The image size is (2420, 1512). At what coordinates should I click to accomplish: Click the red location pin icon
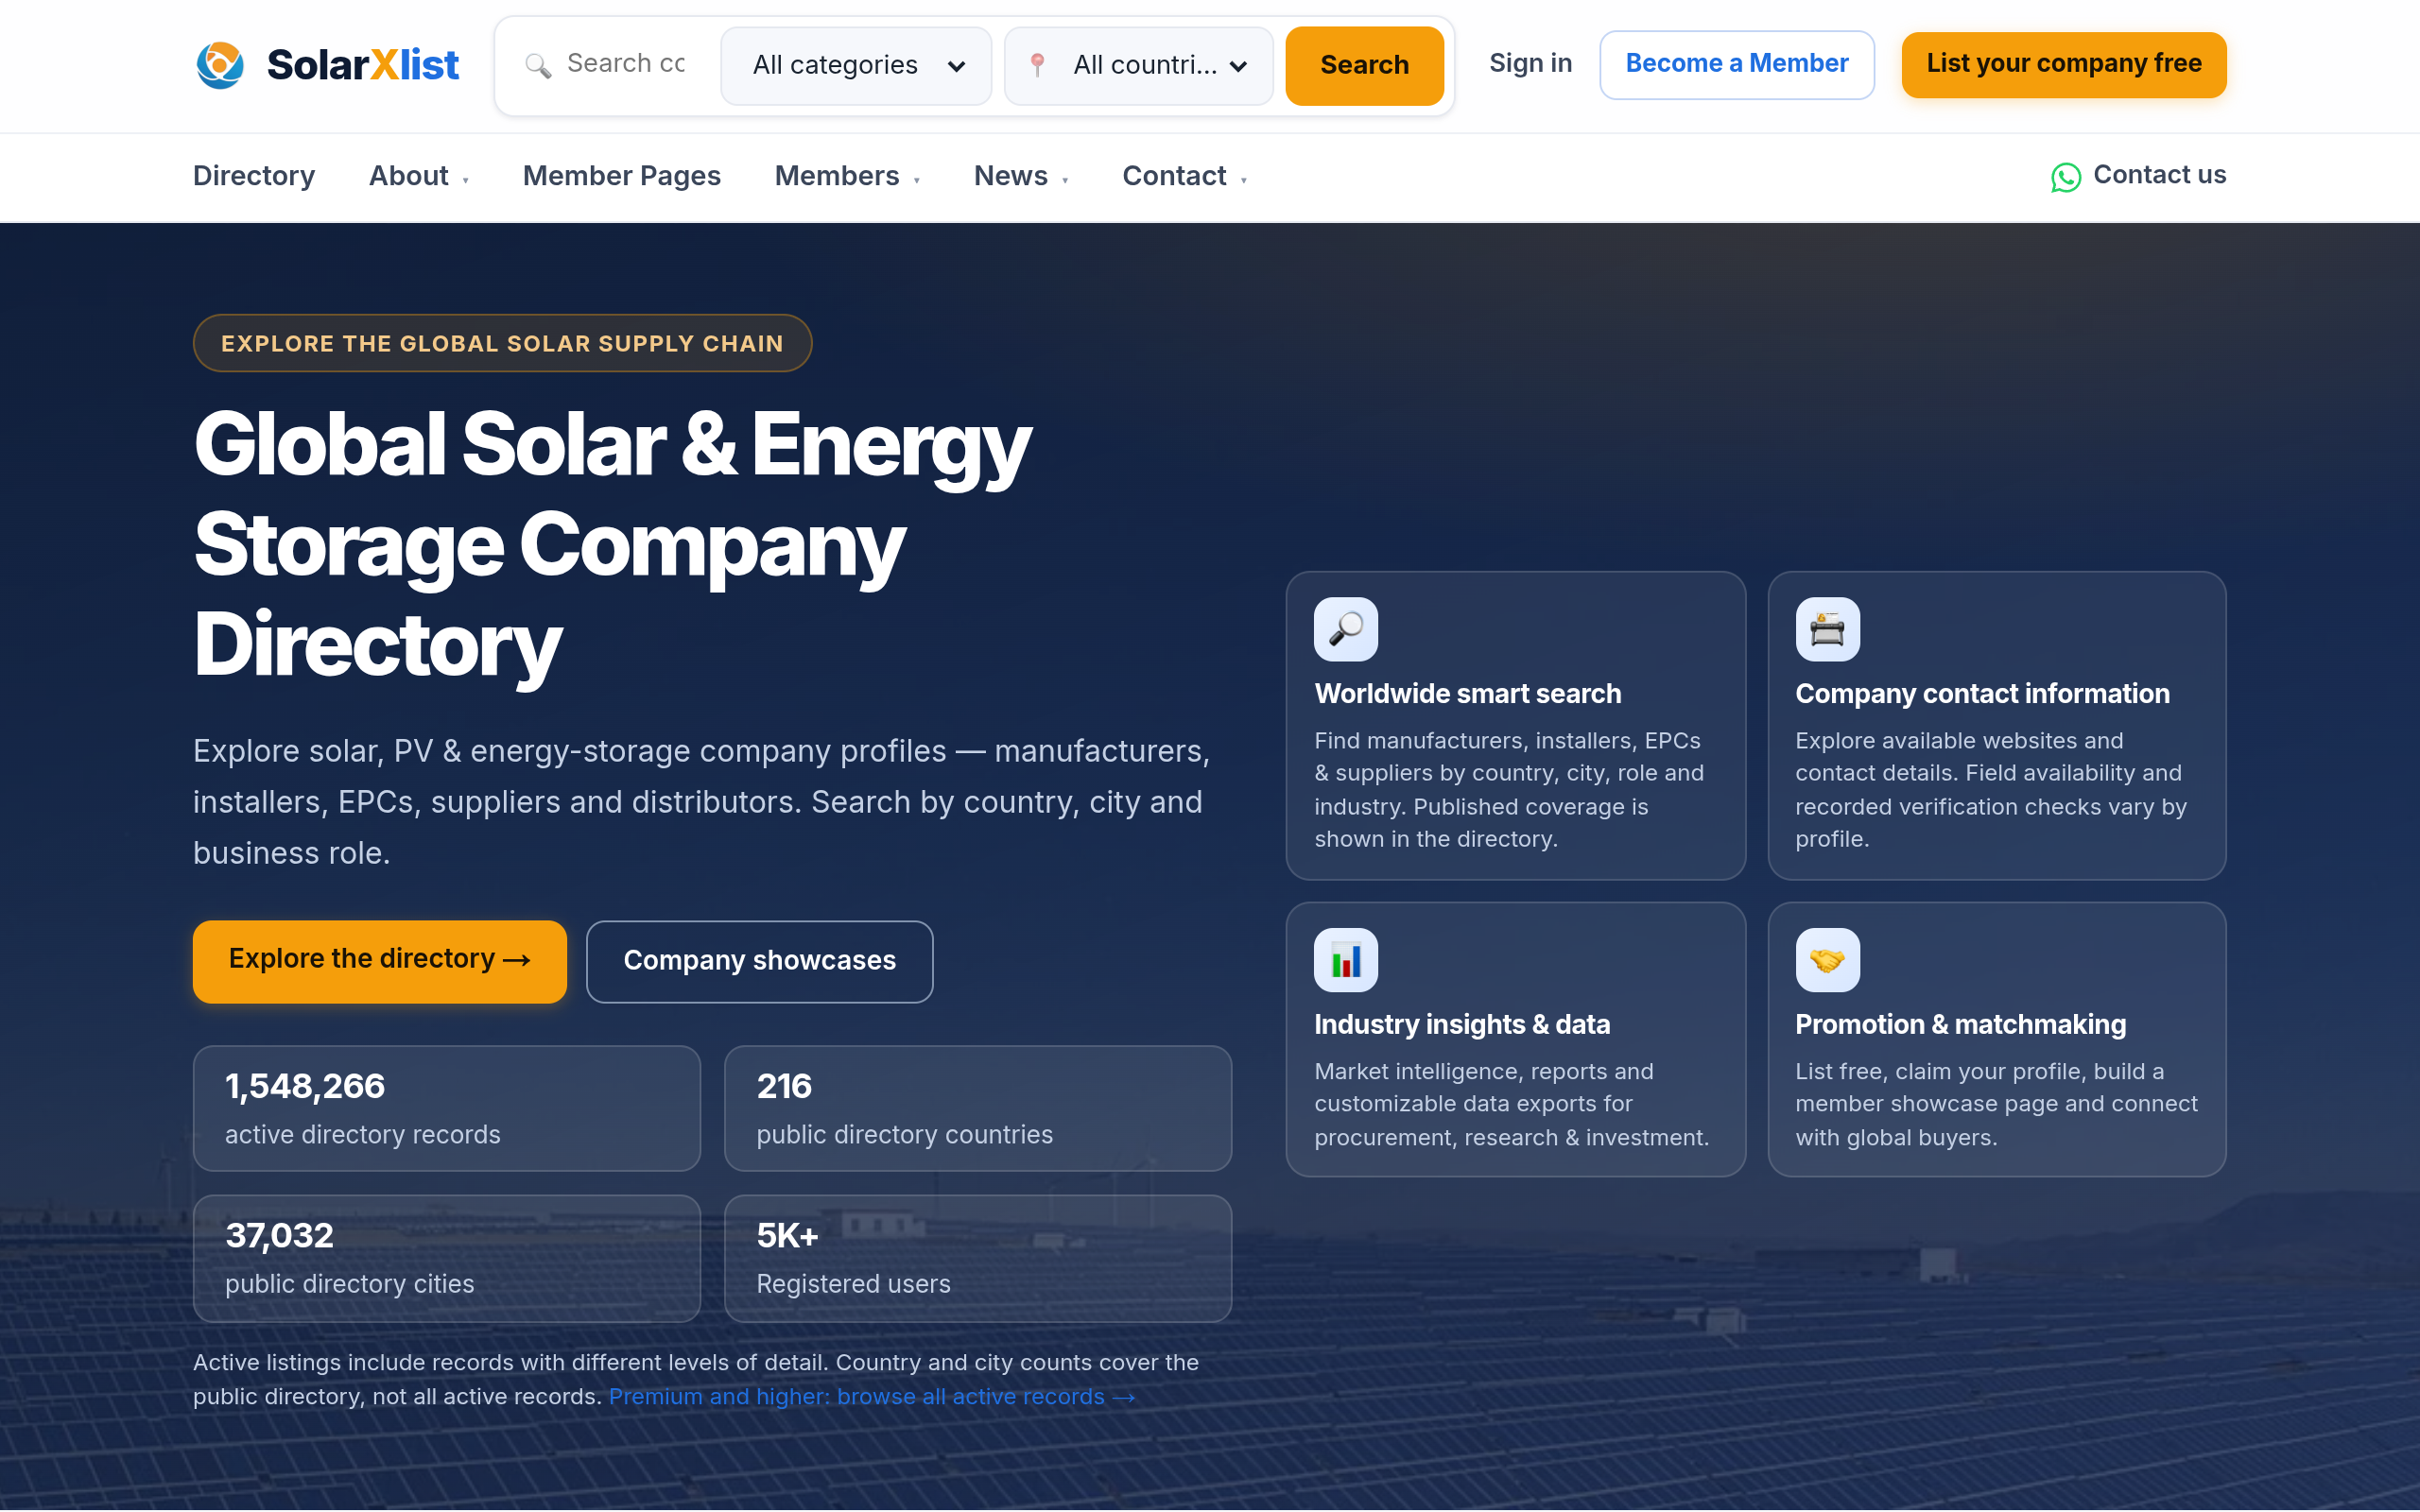click(x=1038, y=65)
